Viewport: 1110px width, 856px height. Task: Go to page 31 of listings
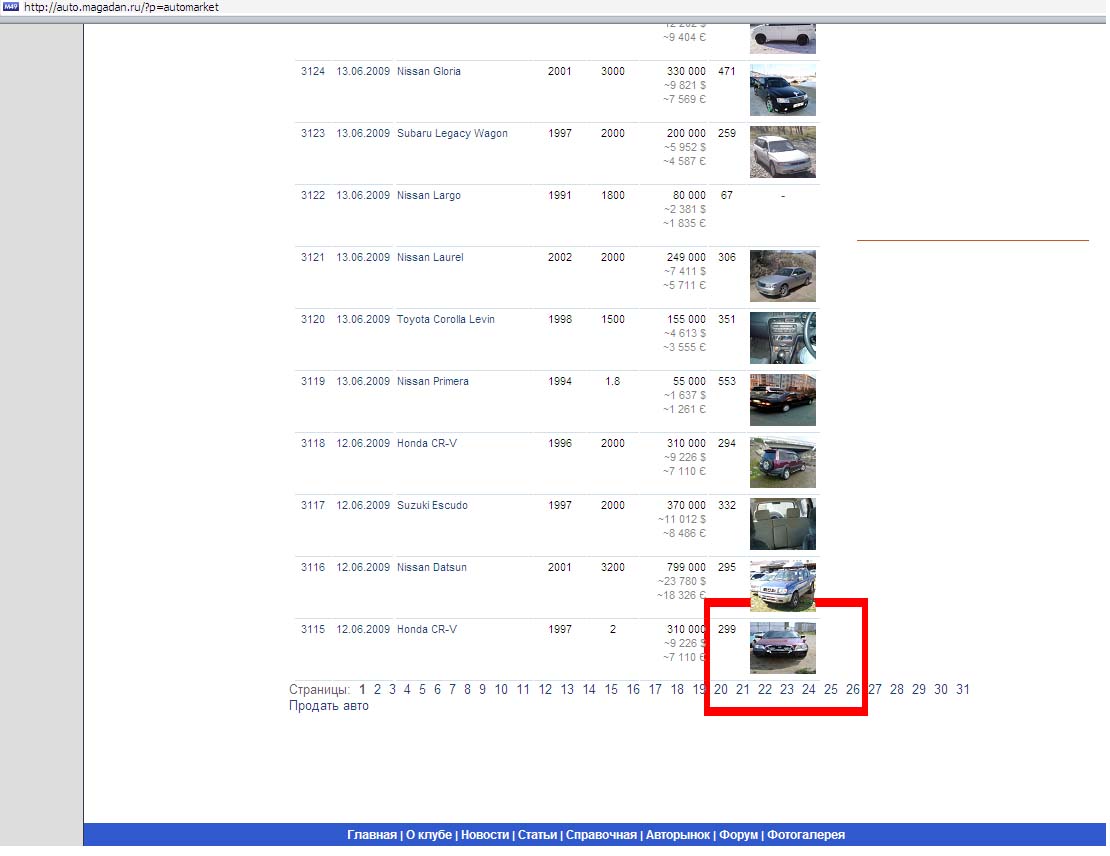point(962,690)
